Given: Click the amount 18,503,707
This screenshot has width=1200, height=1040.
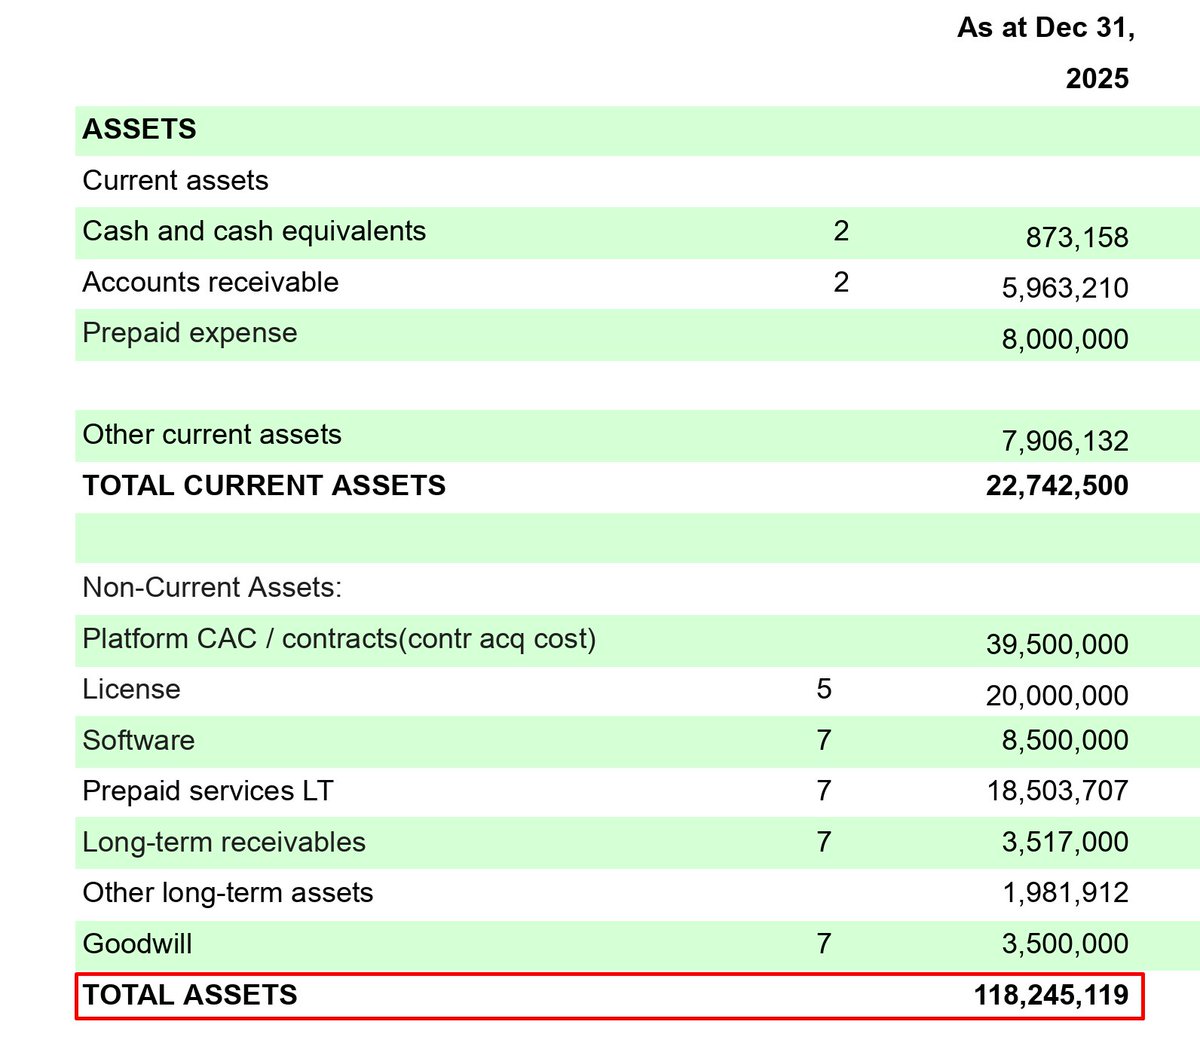Looking at the screenshot, I should tap(1057, 791).
